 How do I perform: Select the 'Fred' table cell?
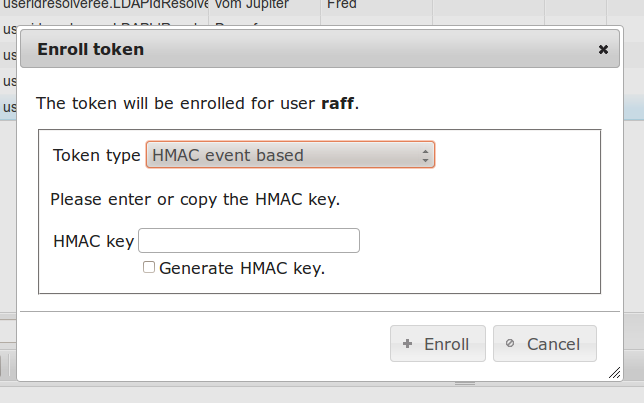coord(341,6)
